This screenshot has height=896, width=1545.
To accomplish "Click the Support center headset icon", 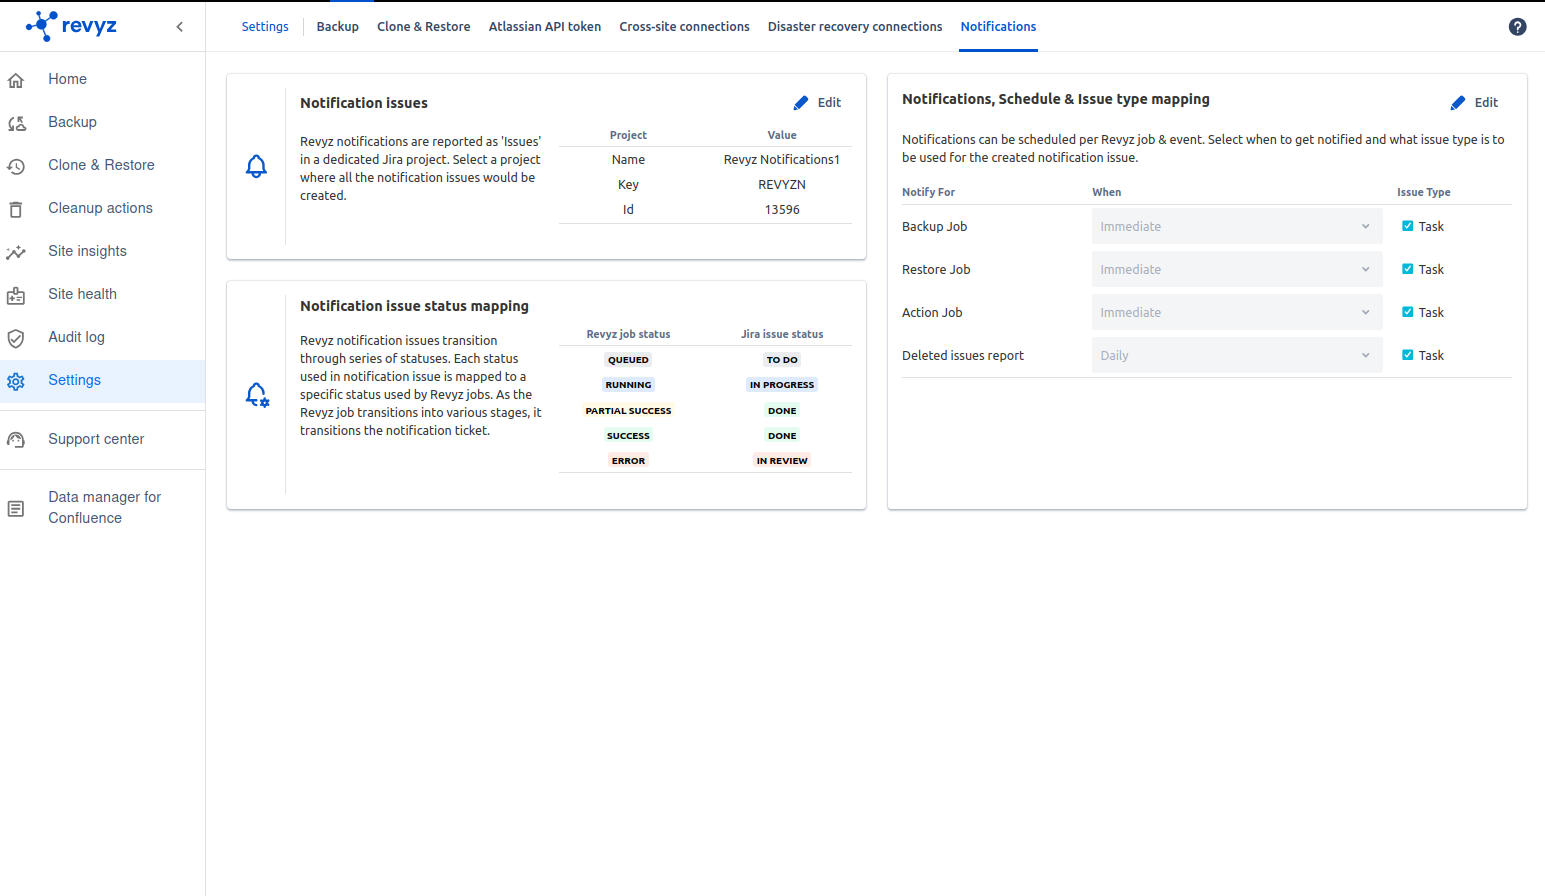I will click(x=16, y=440).
